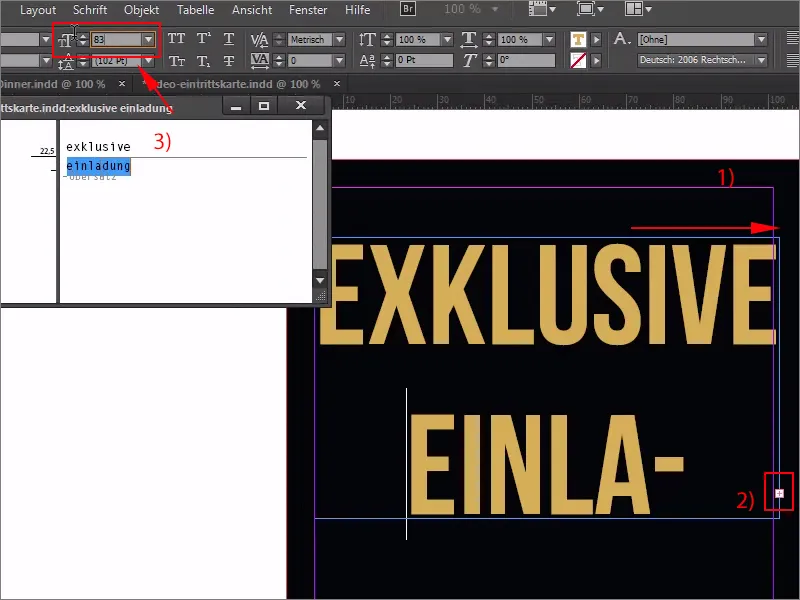Click vertical scale stepper arrows

(387, 39)
